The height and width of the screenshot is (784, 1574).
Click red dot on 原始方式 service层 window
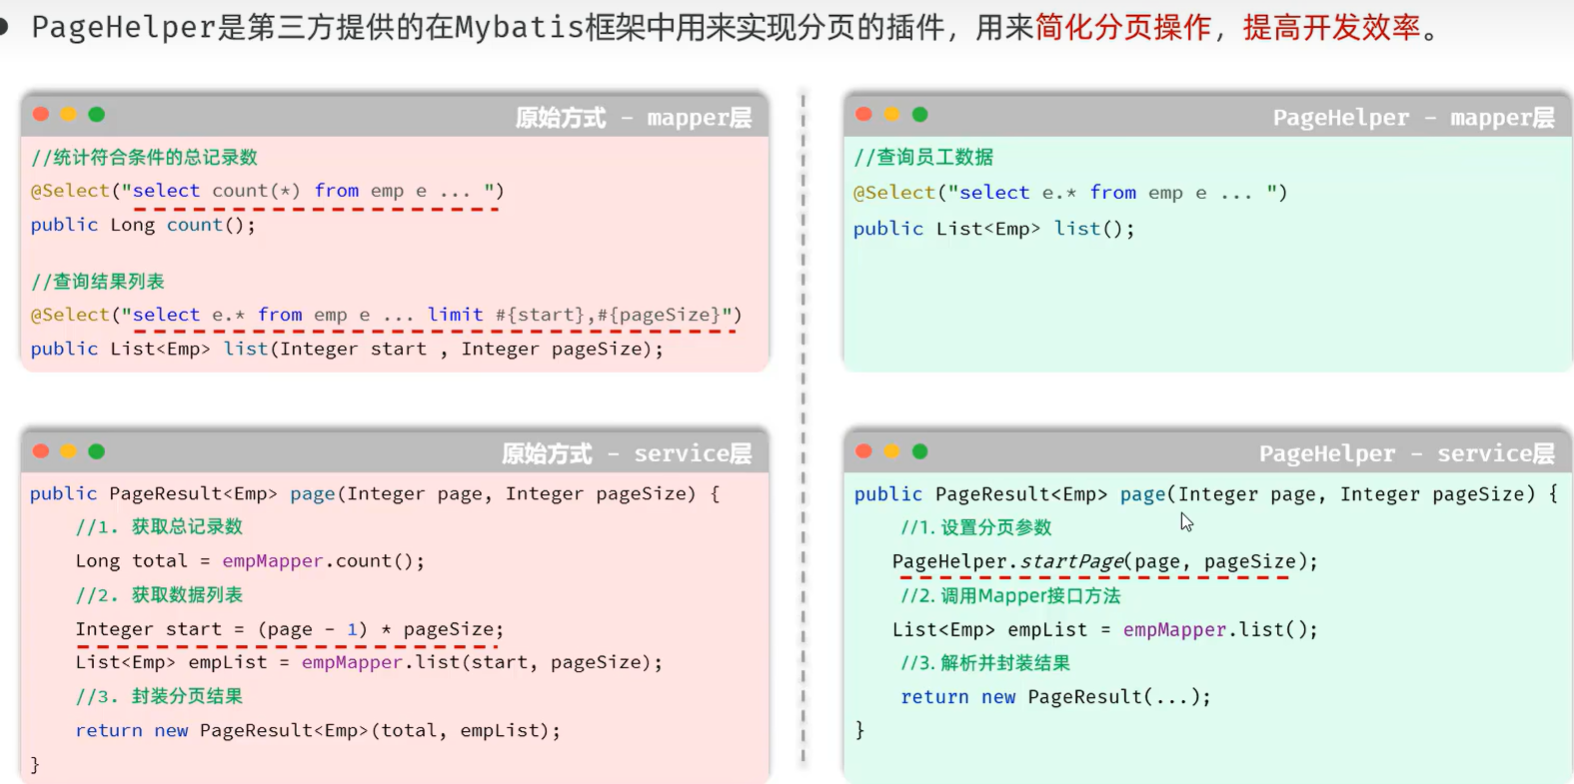[41, 451]
